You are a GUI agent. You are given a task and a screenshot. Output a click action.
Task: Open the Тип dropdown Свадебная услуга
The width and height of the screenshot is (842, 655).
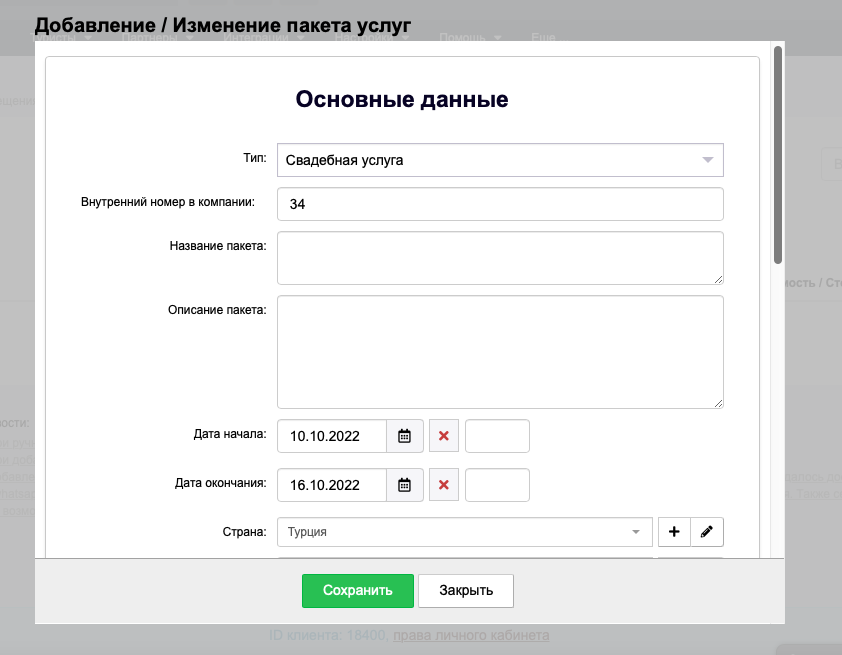[500, 160]
